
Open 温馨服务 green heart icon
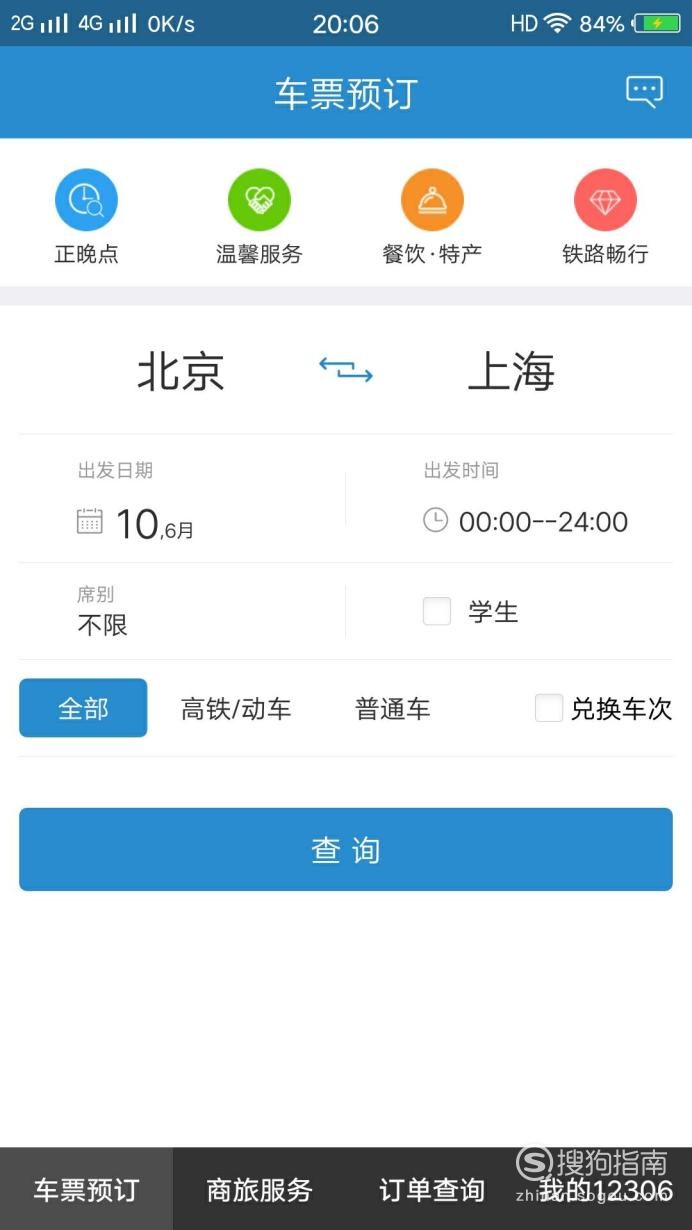259,199
